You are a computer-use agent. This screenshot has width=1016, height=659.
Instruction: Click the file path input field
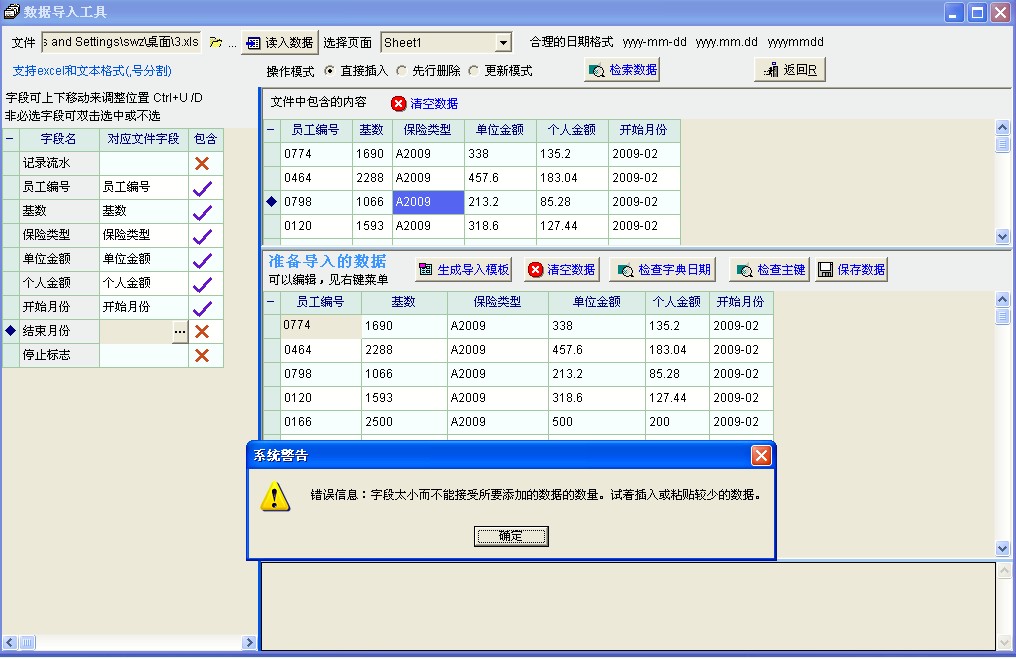pos(120,43)
